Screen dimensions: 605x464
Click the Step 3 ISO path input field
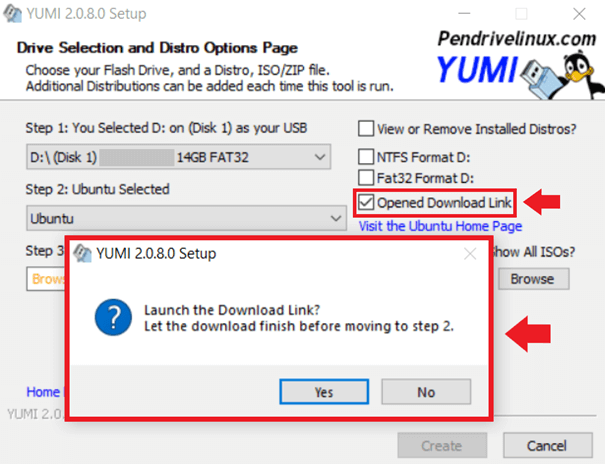(46, 279)
